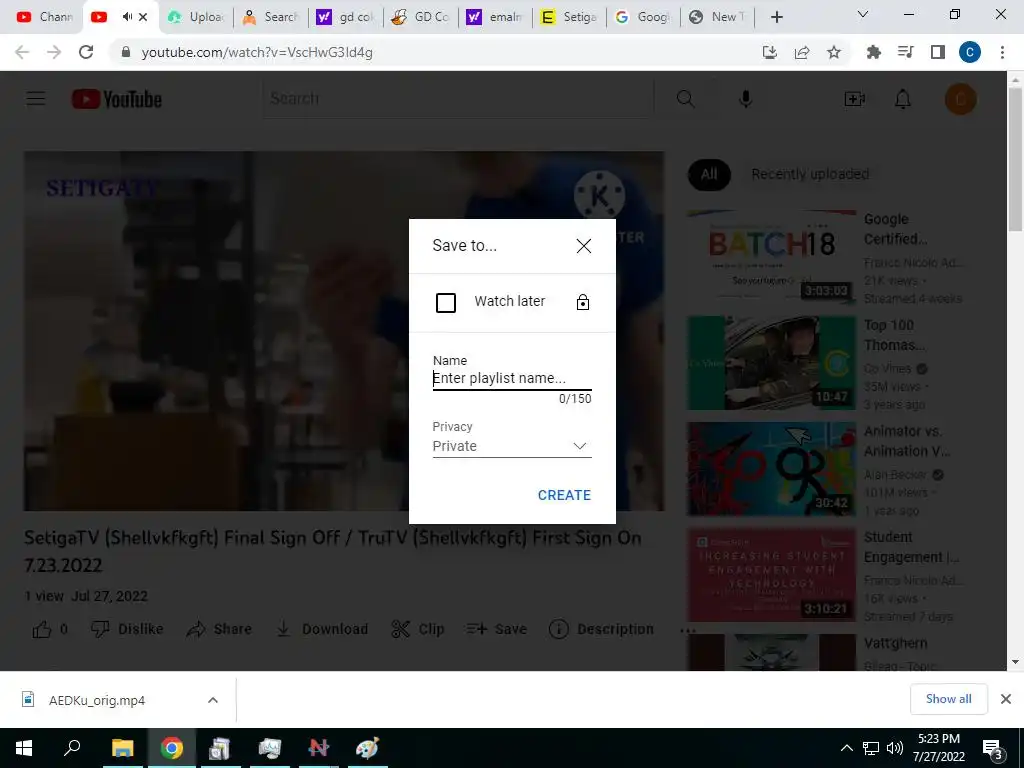Toggle the browser side panel icon
Screen dimensions: 1024x768
(938, 52)
